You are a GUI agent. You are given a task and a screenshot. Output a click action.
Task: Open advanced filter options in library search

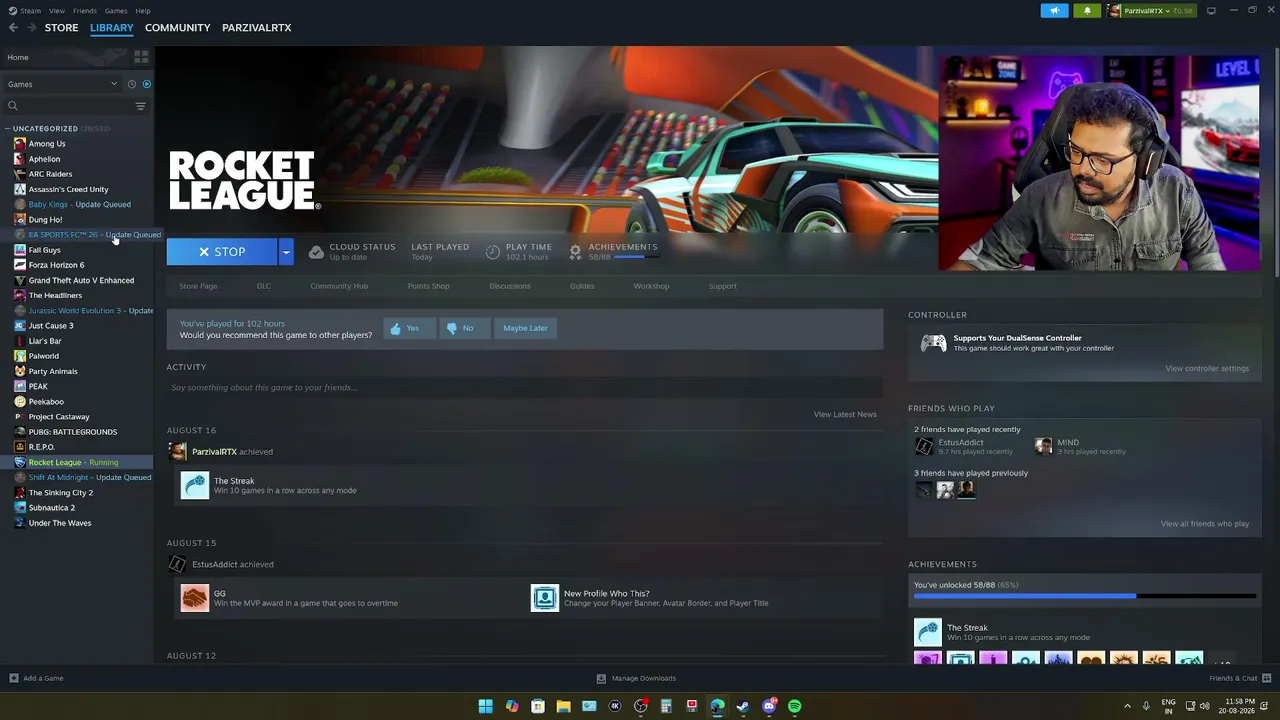(140, 106)
